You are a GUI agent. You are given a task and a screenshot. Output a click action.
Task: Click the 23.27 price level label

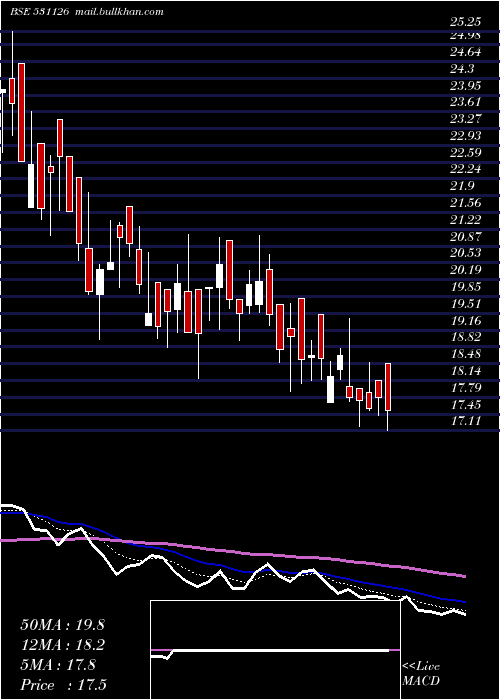pyautogui.click(x=467, y=119)
